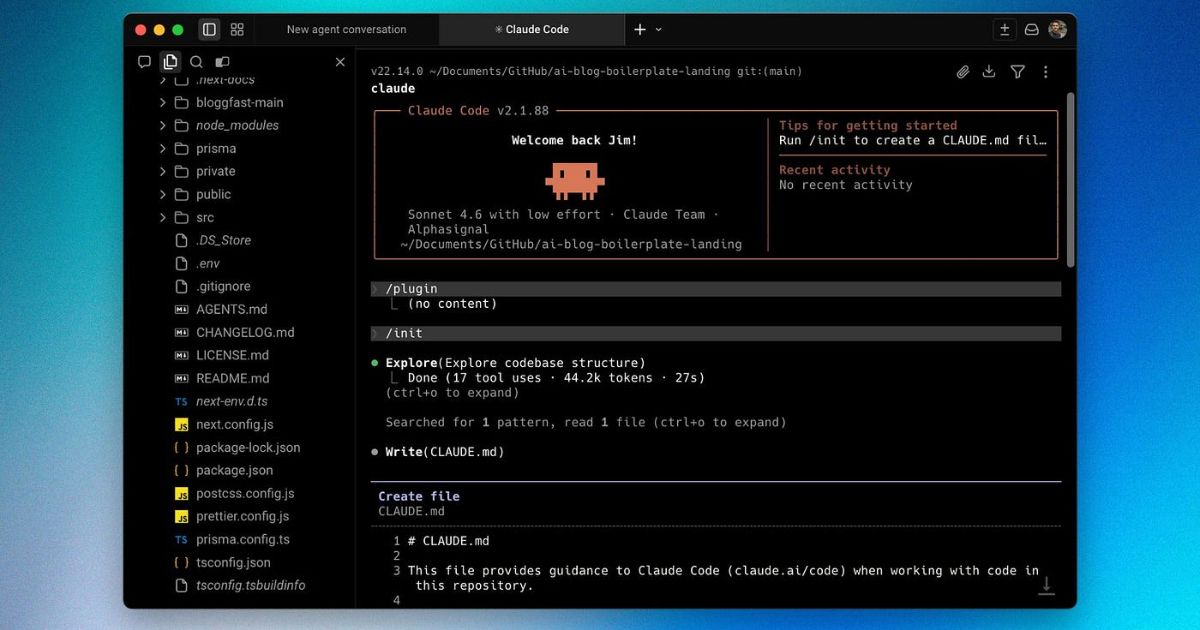Open the user profile avatar
The image size is (1200, 630).
pyautogui.click(x=1057, y=30)
